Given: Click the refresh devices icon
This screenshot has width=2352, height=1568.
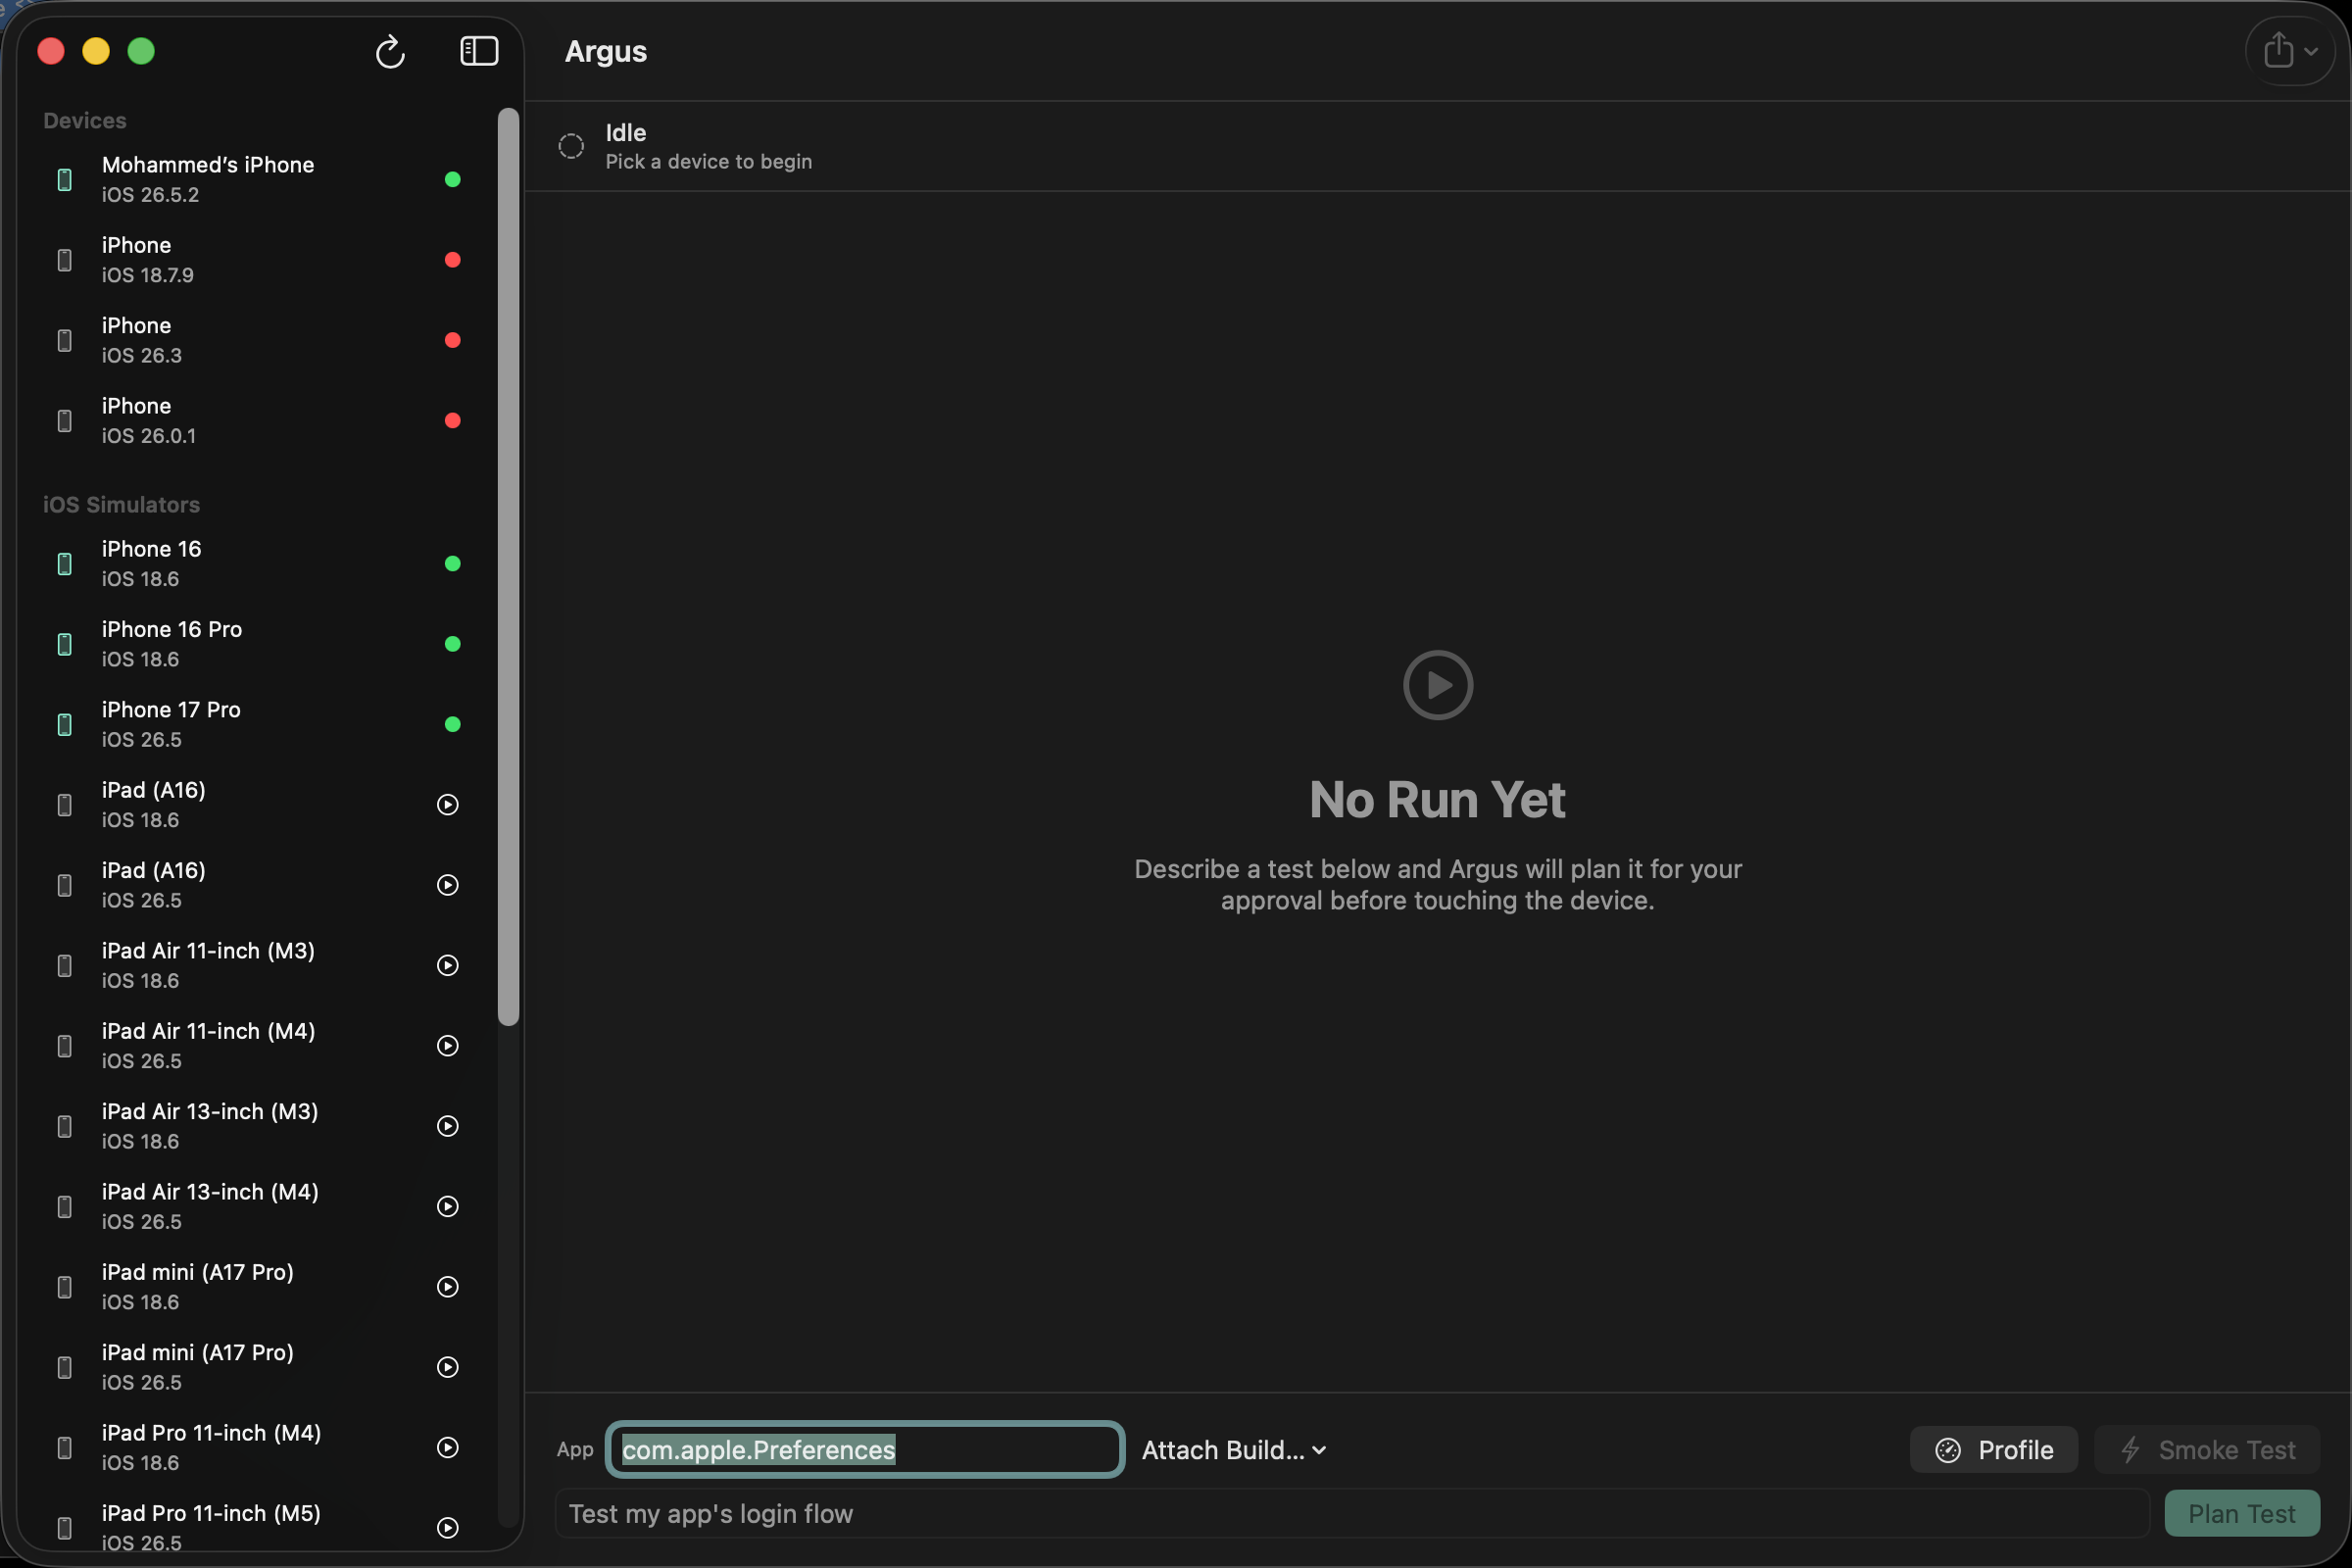Looking at the screenshot, I should click(390, 51).
